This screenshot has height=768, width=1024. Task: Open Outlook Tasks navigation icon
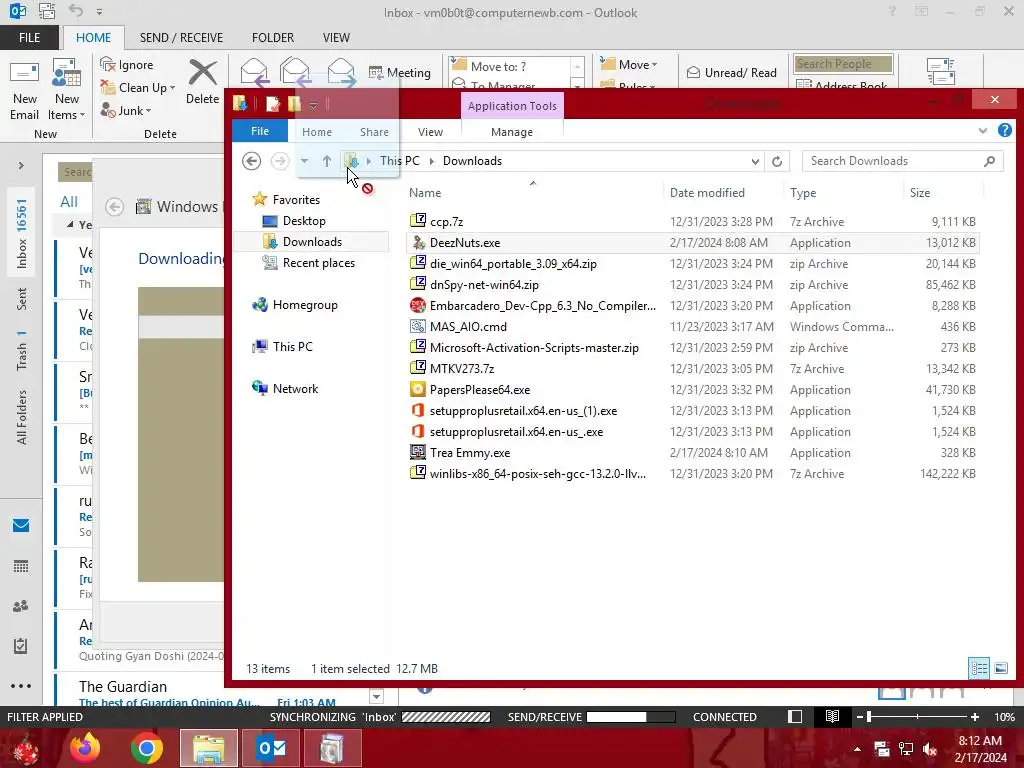[21, 646]
